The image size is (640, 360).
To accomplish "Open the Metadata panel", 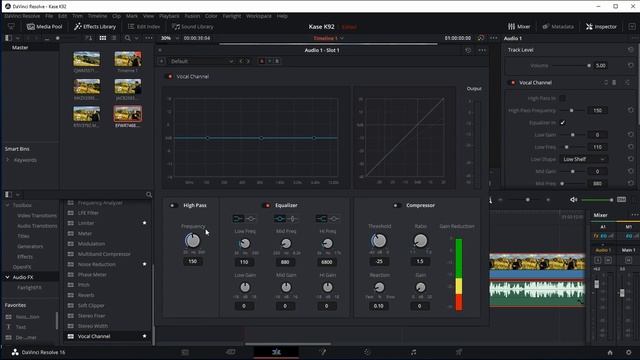I will [x=558, y=27].
